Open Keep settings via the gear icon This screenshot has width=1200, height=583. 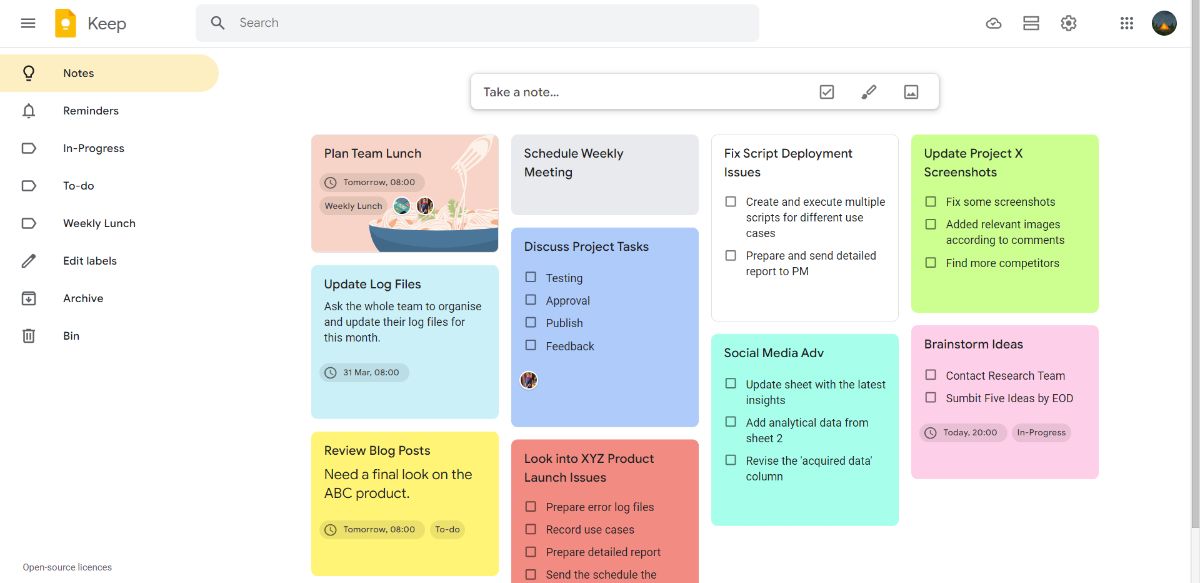pyautogui.click(x=1068, y=22)
